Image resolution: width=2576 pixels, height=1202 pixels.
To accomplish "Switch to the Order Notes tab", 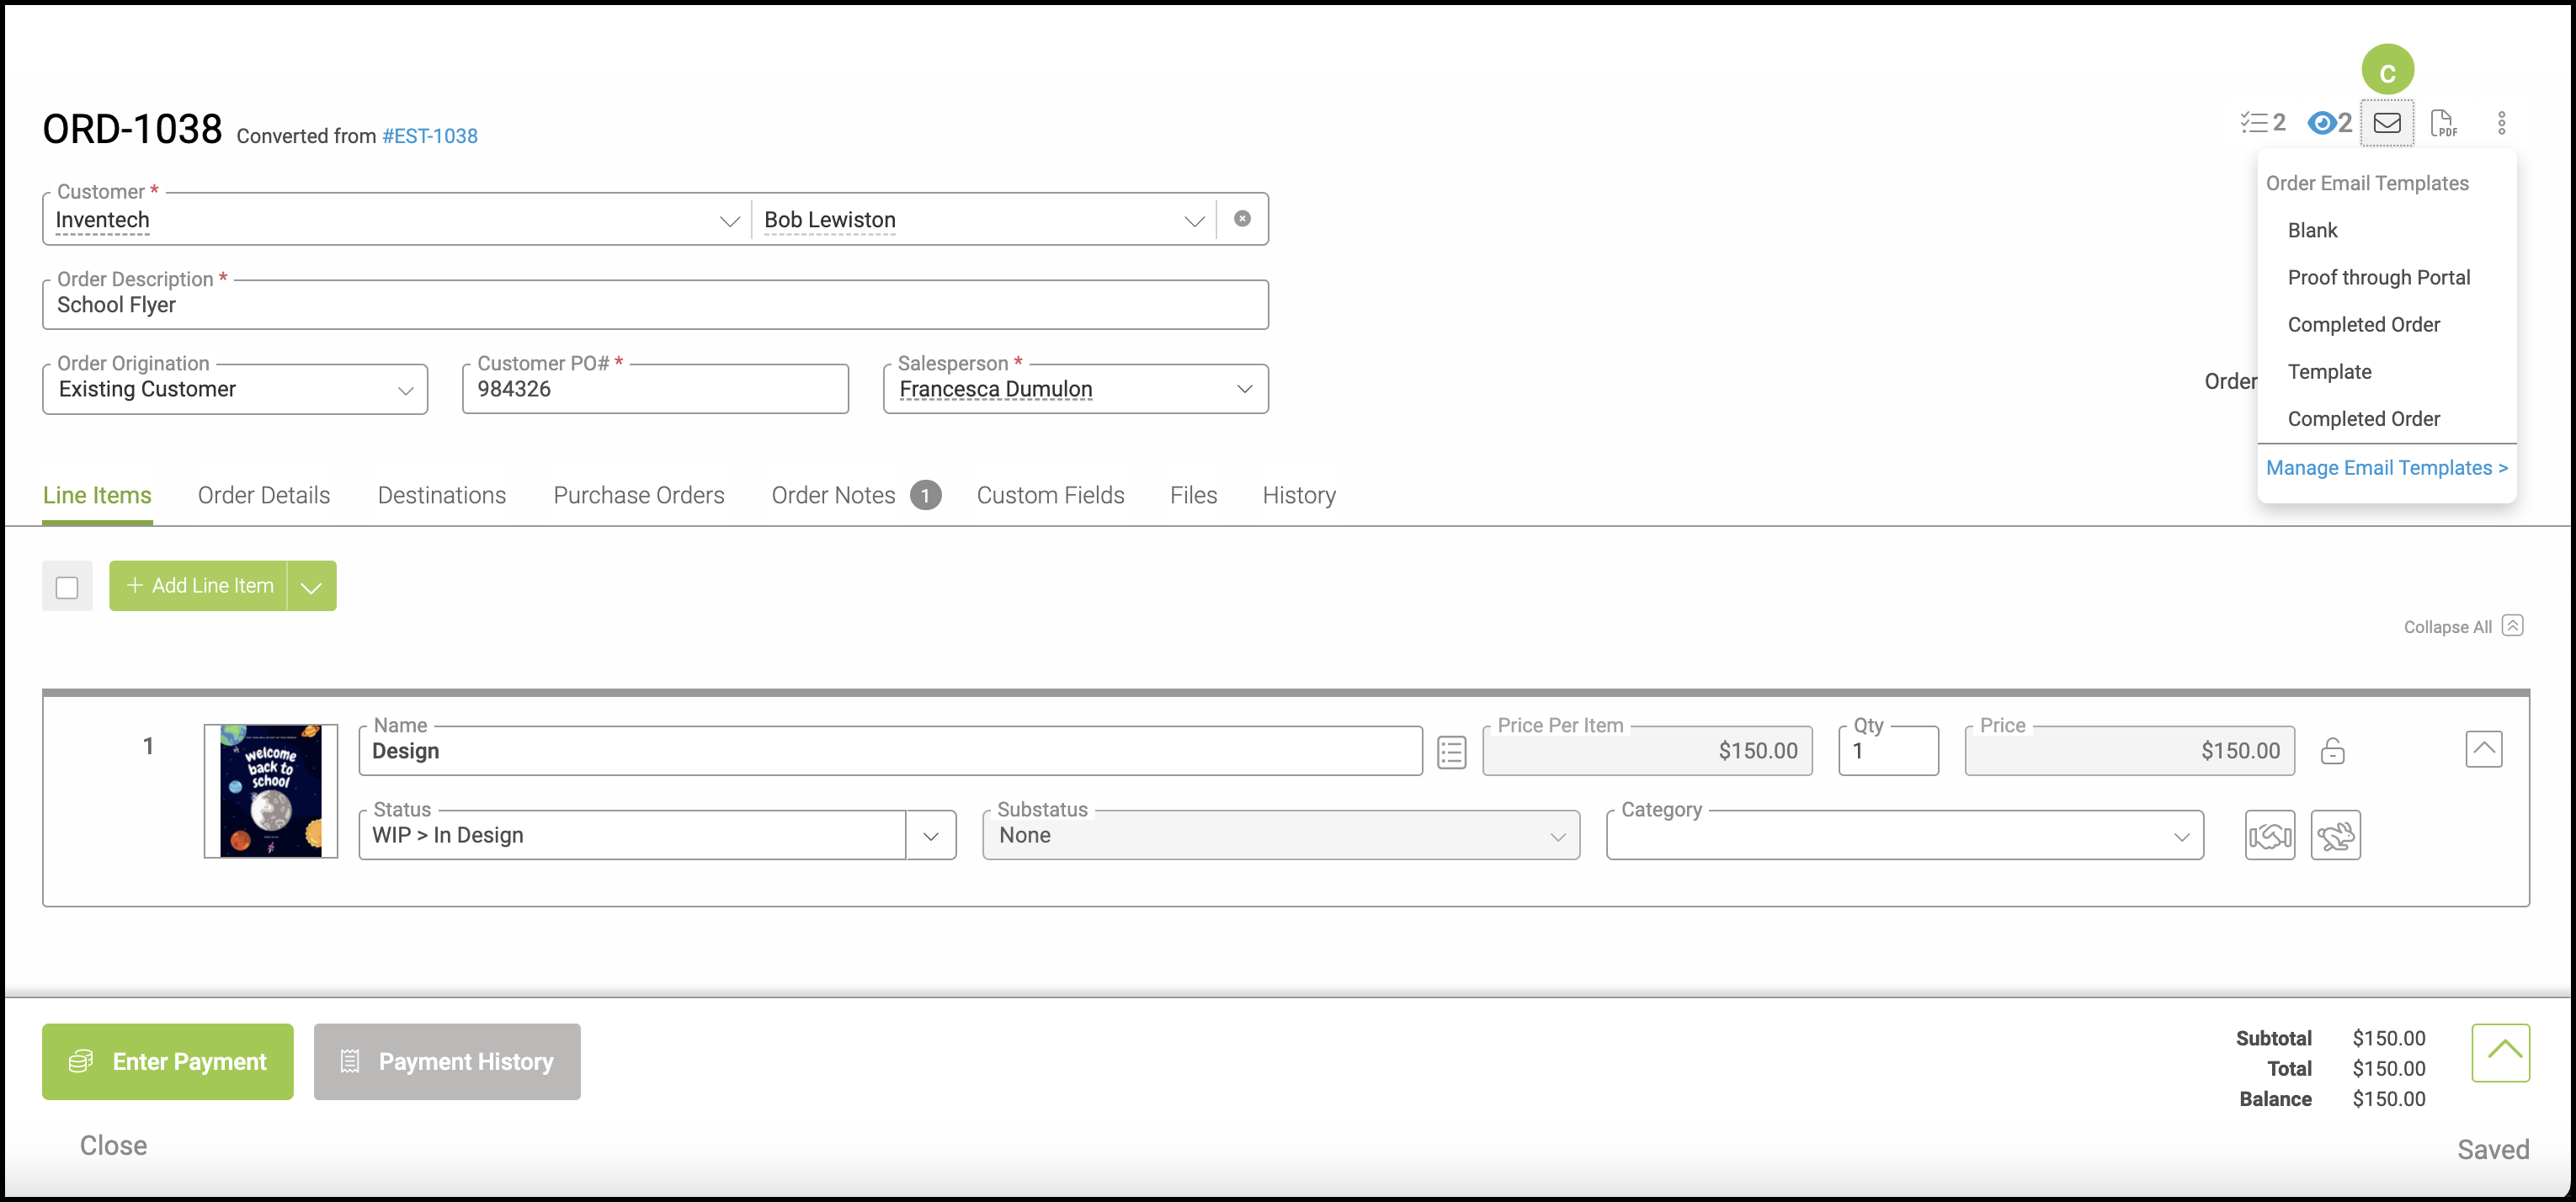I will click(833, 495).
